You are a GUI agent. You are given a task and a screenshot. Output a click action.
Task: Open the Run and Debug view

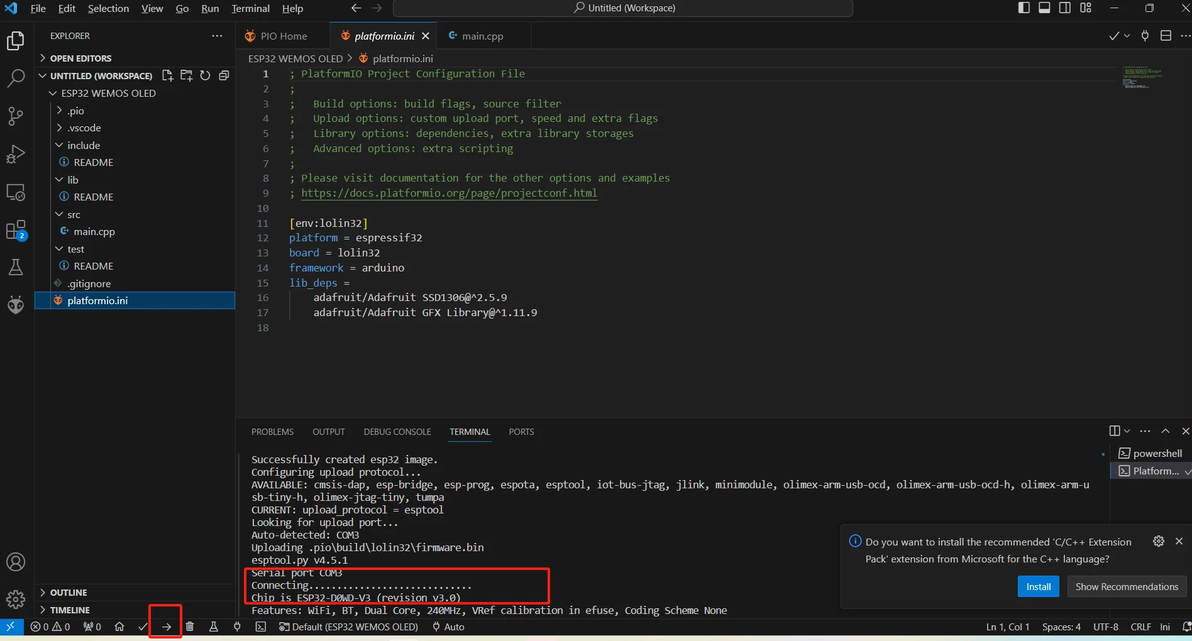(x=15, y=154)
